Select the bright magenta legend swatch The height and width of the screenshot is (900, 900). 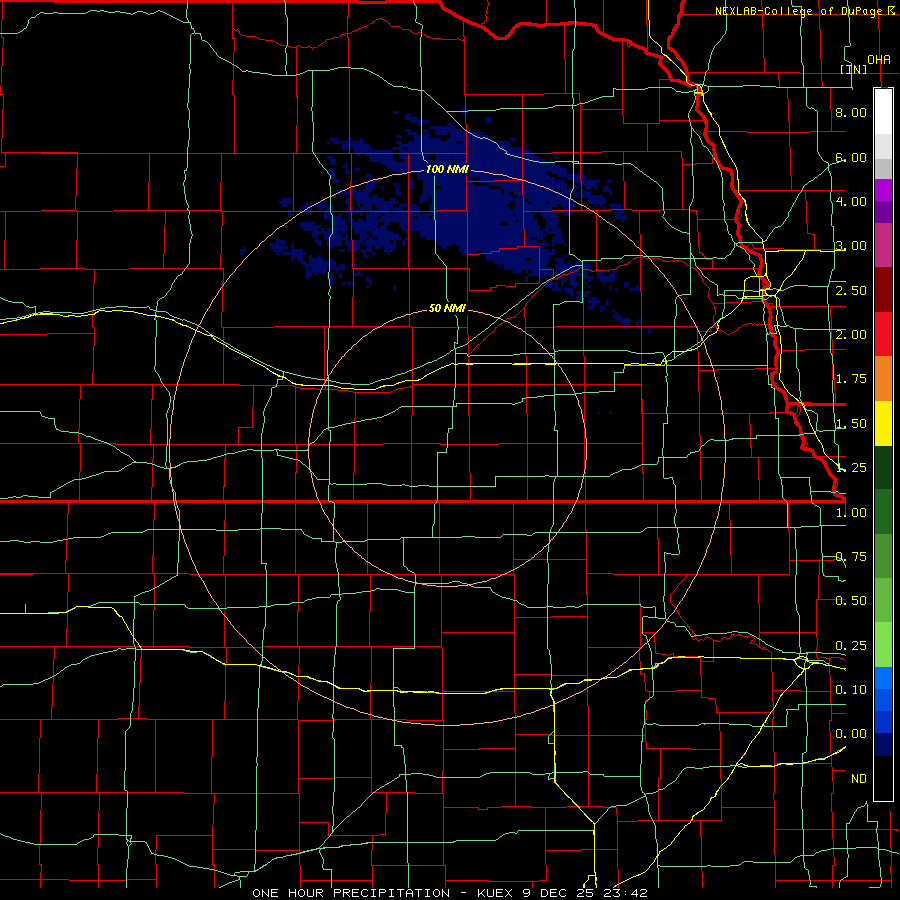tap(883, 190)
